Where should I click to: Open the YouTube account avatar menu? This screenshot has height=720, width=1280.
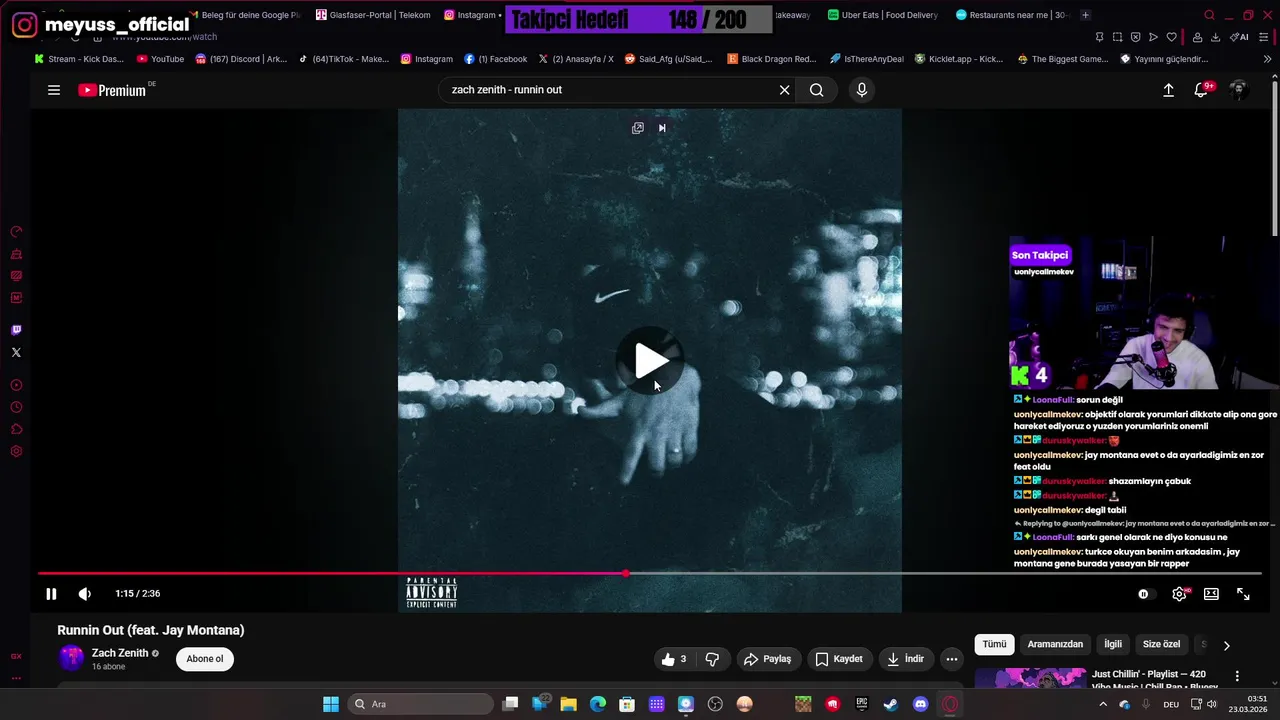tap(1238, 90)
